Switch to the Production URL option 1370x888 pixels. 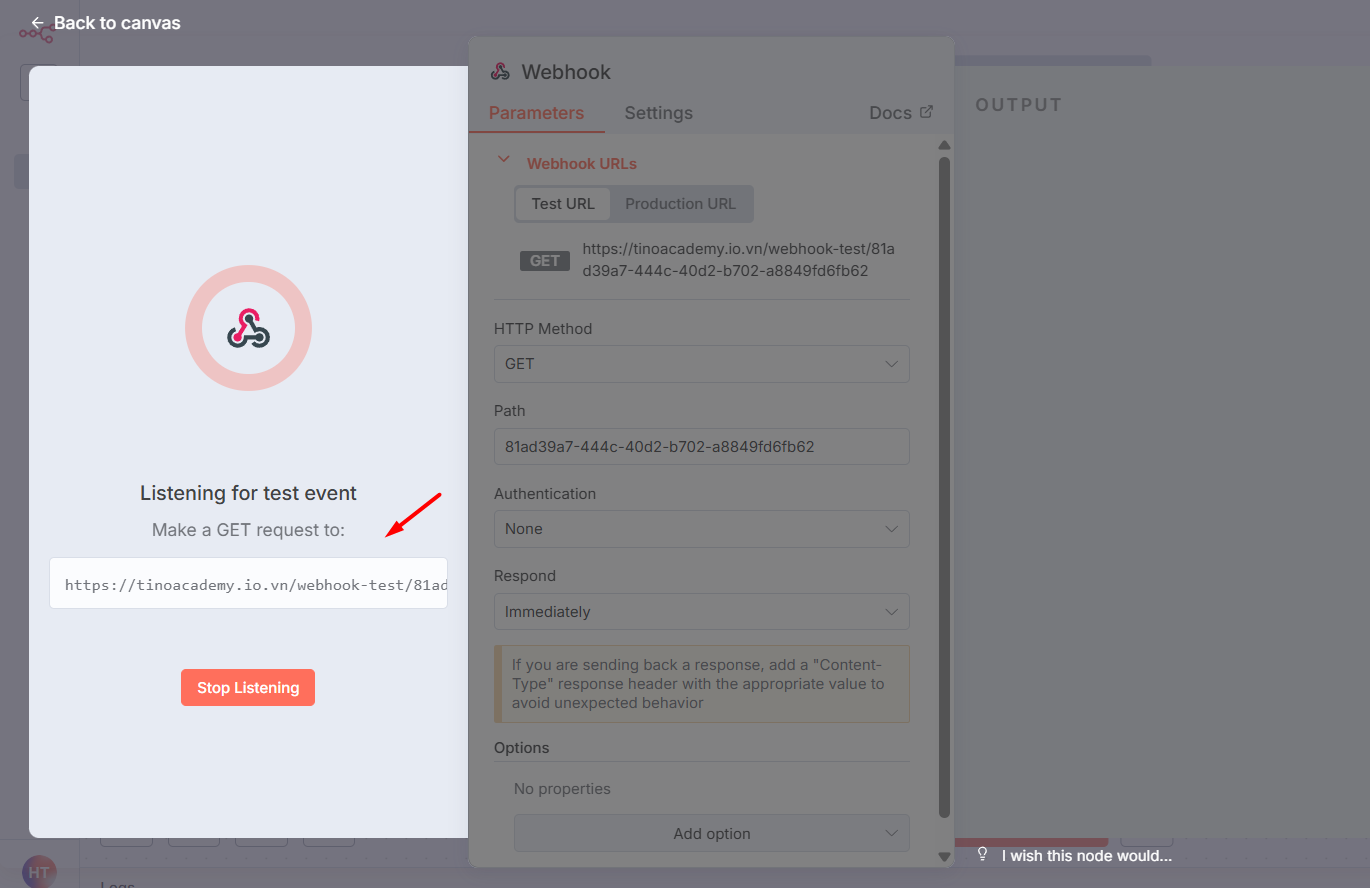click(x=680, y=203)
